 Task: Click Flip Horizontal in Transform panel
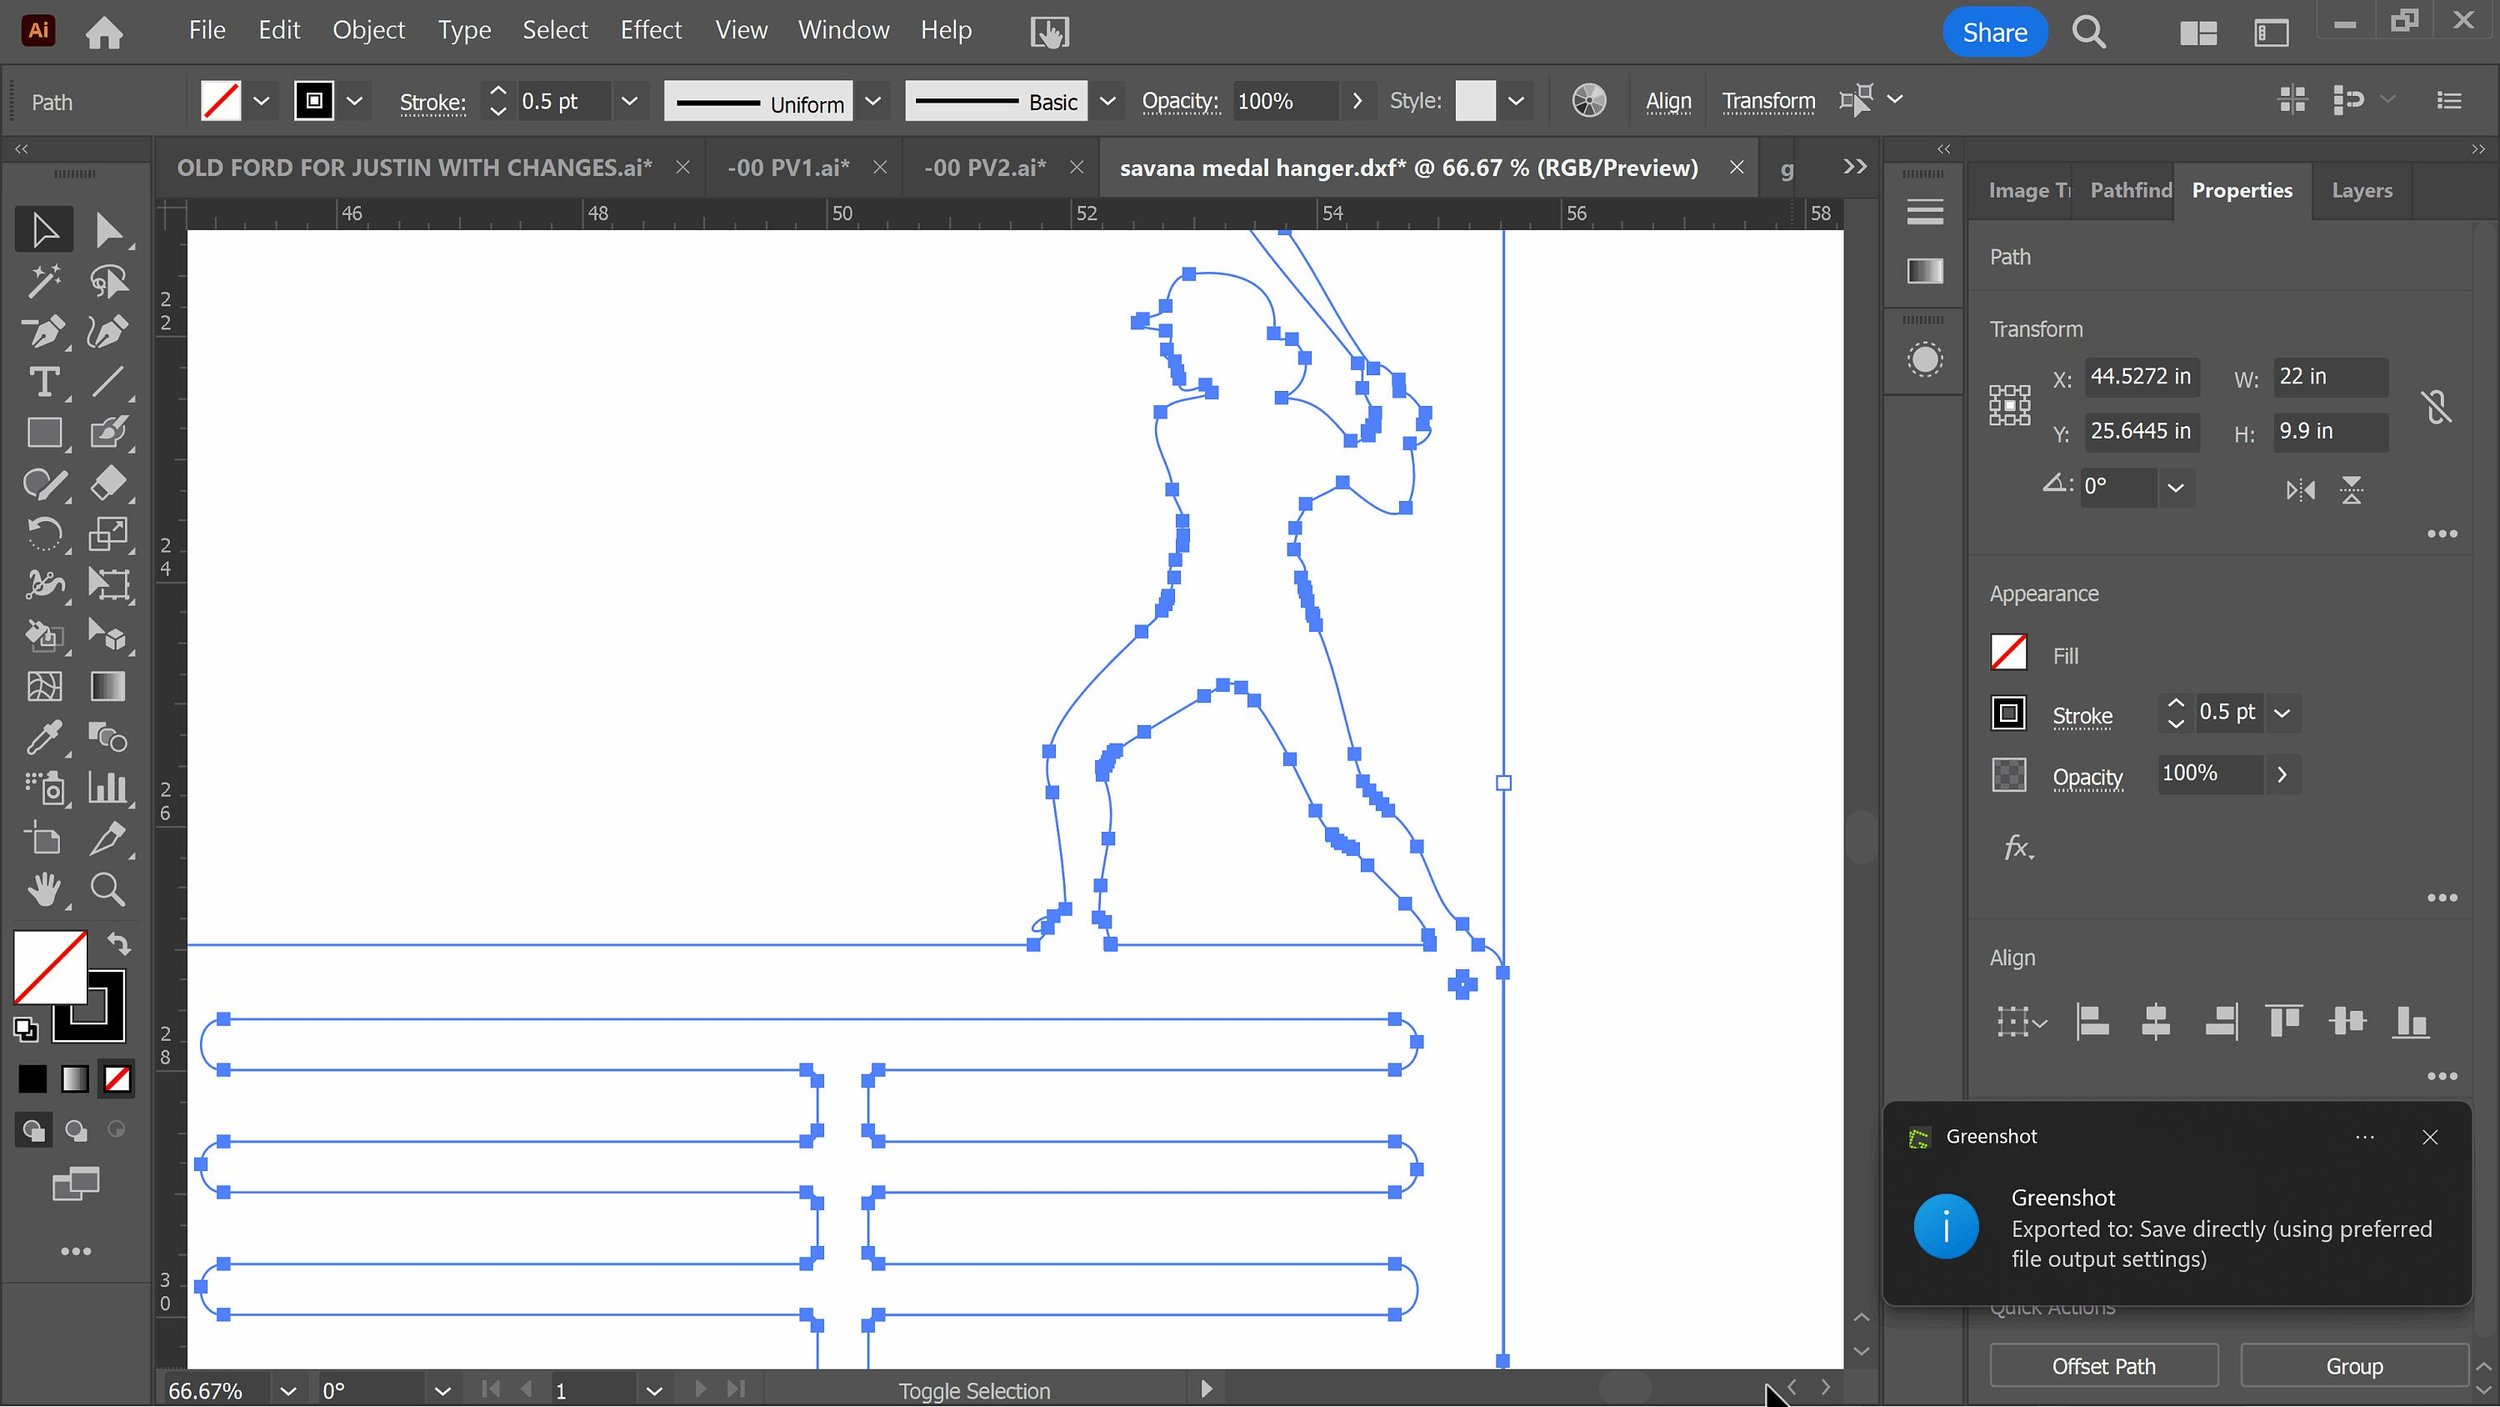pos(2300,490)
